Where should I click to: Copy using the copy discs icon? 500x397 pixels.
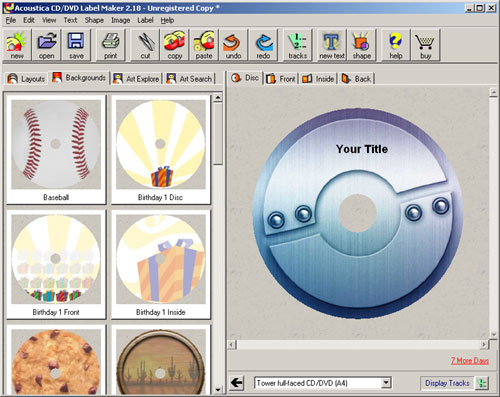click(175, 45)
